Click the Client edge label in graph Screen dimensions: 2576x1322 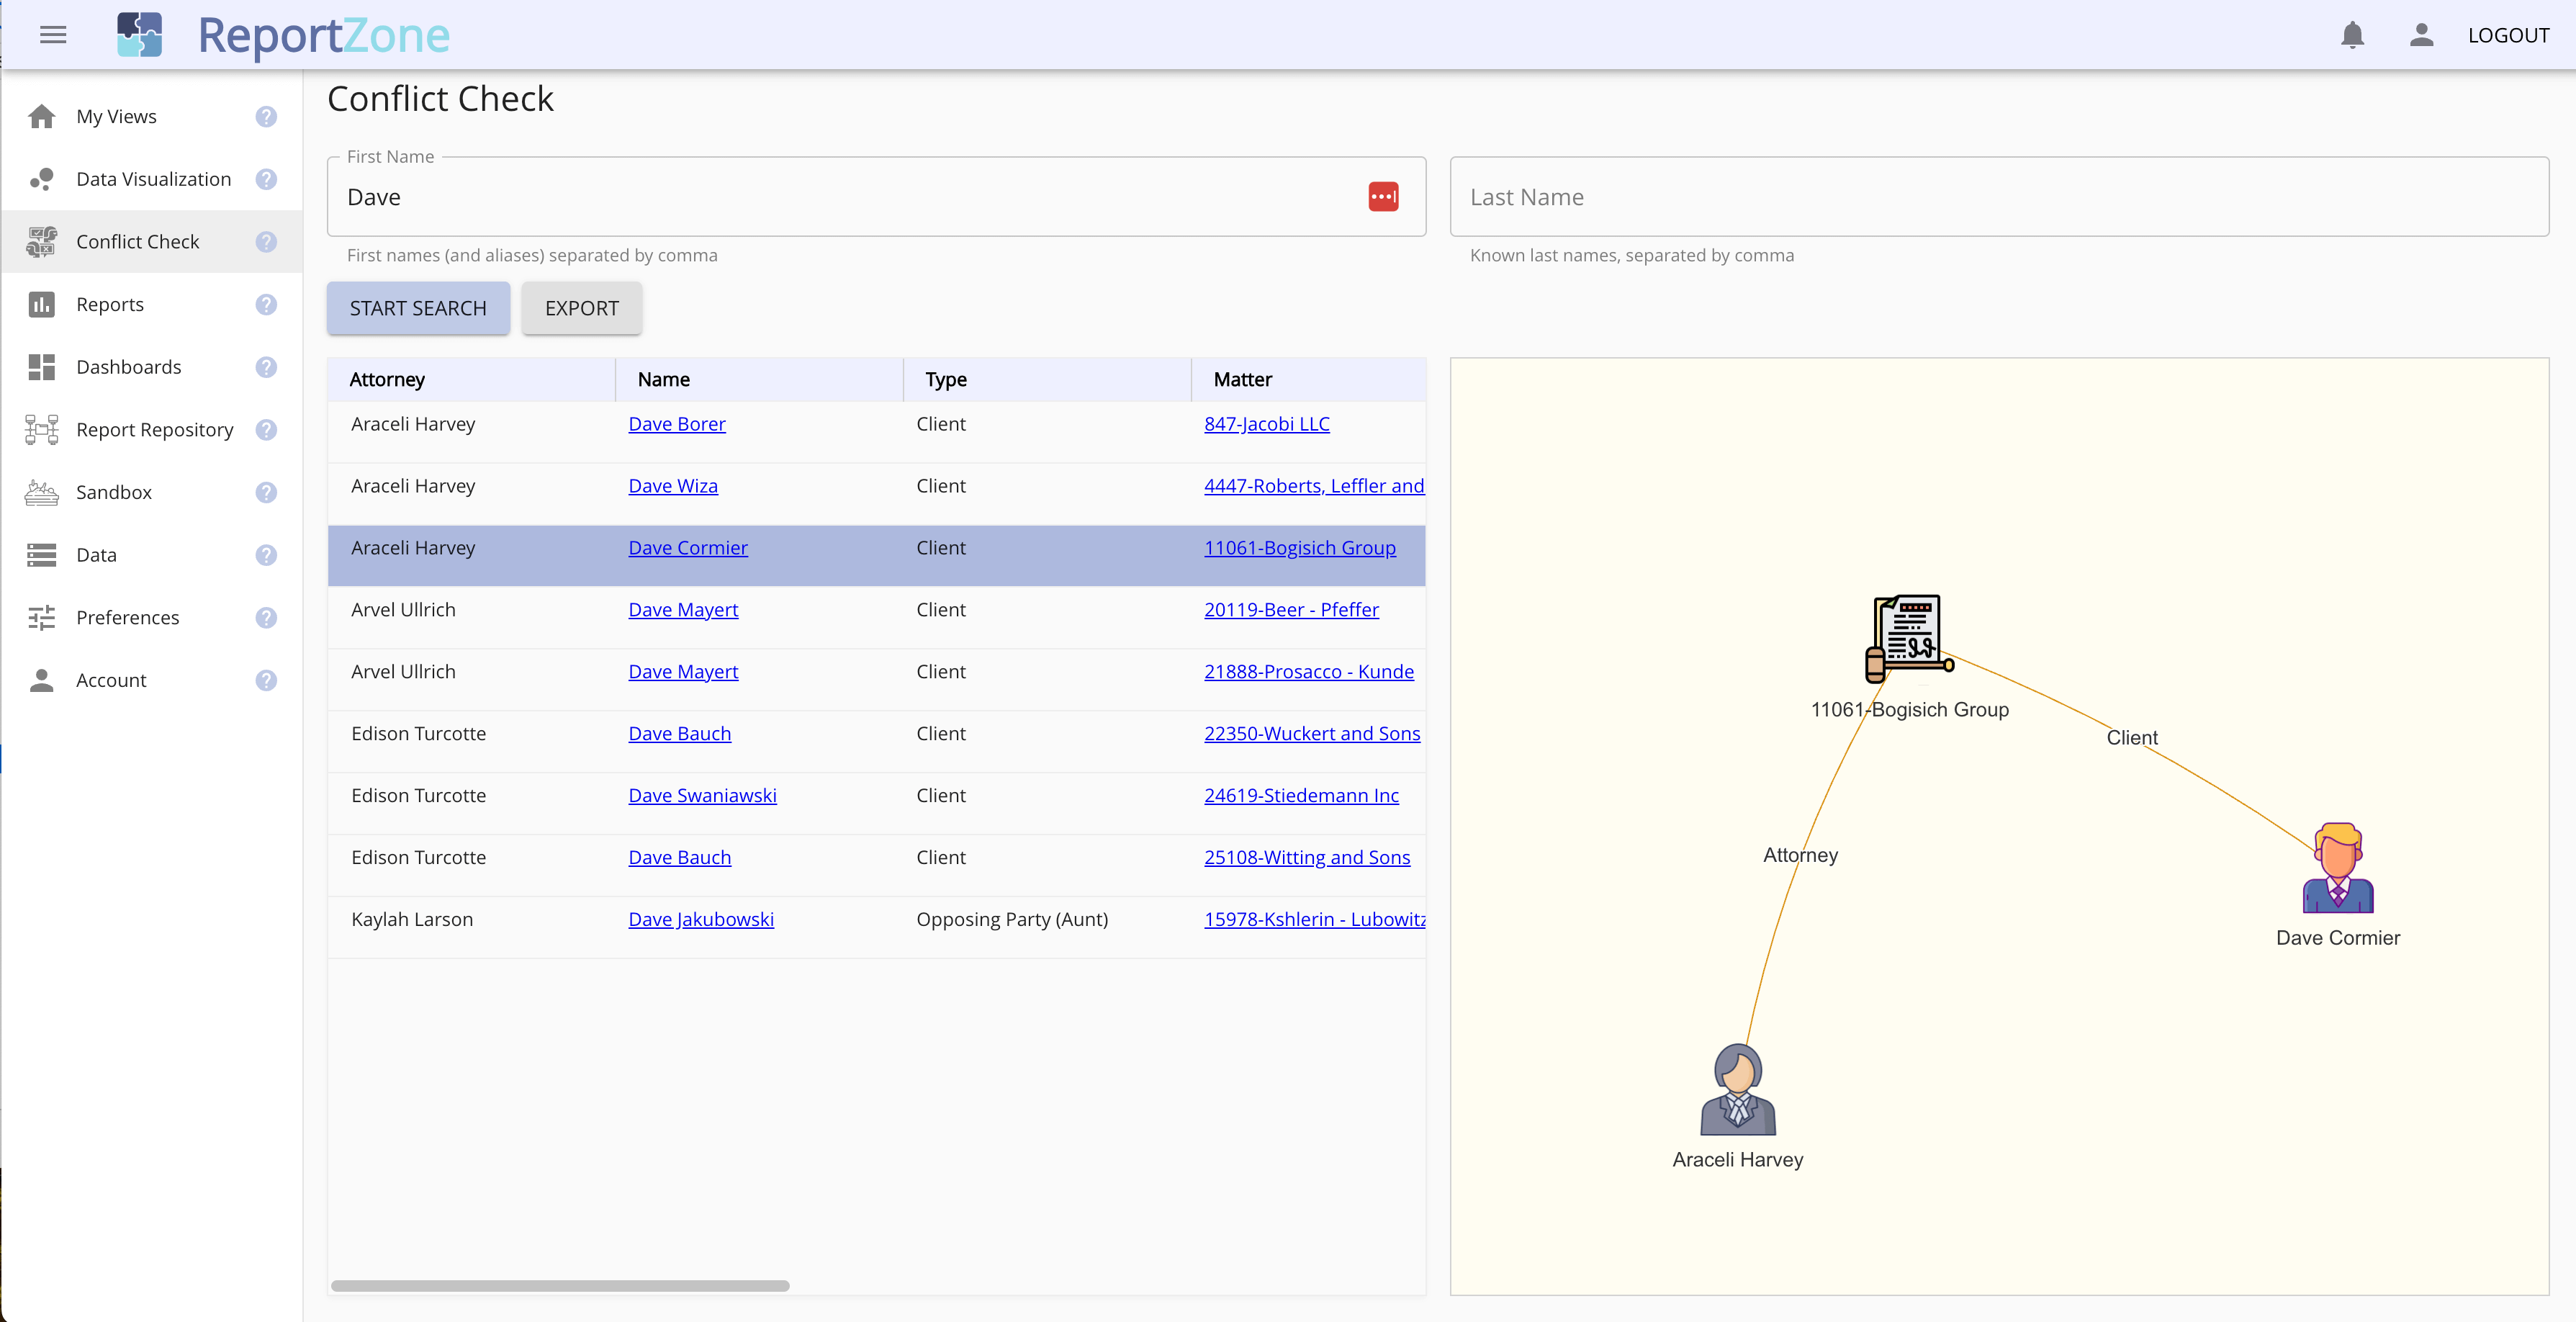(2132, 738)
